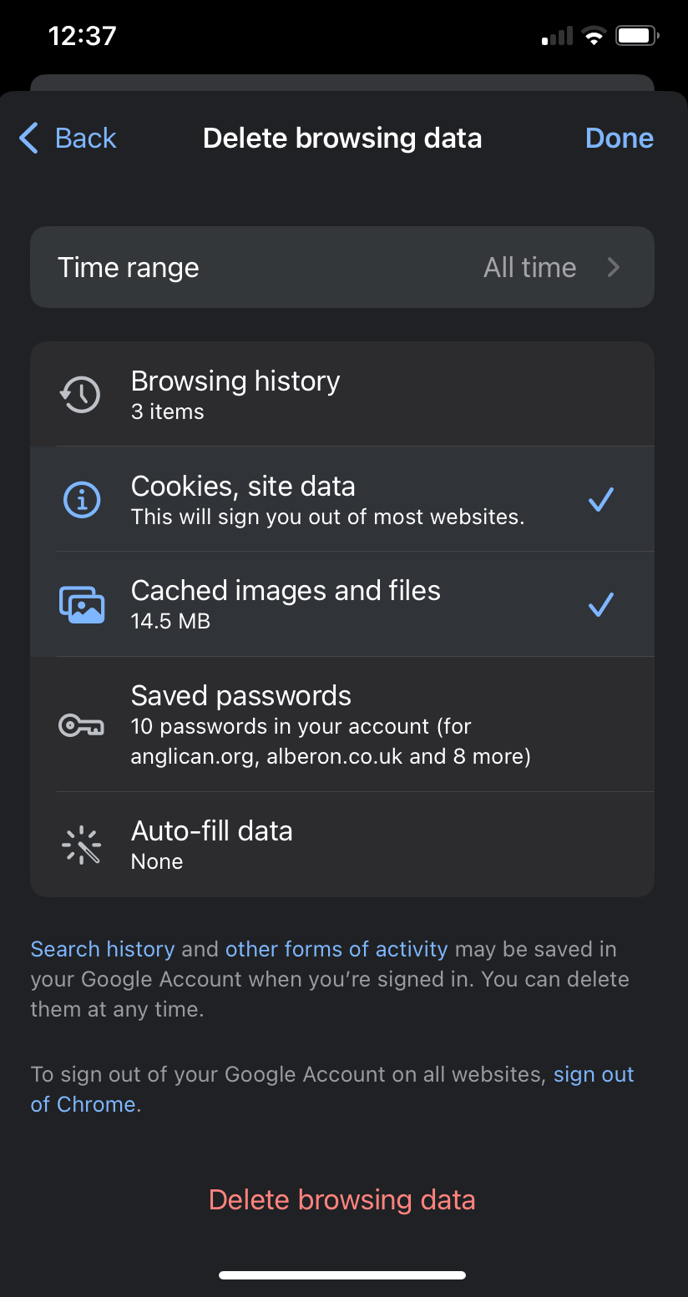This screenshot has width=688, height=1297.
Task: Tap the Cookies info circle icon
Action: (81, 499)
